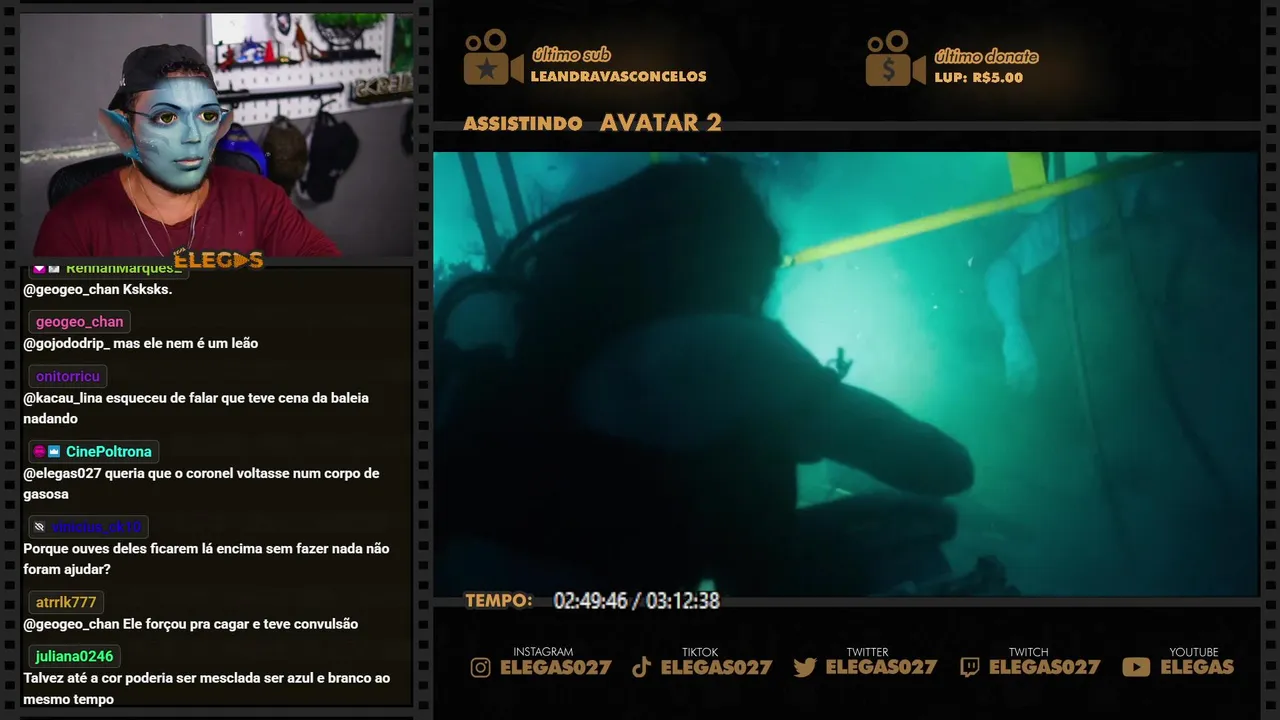Open ELEGAS027 Instagram handle text

coord(555,668)
